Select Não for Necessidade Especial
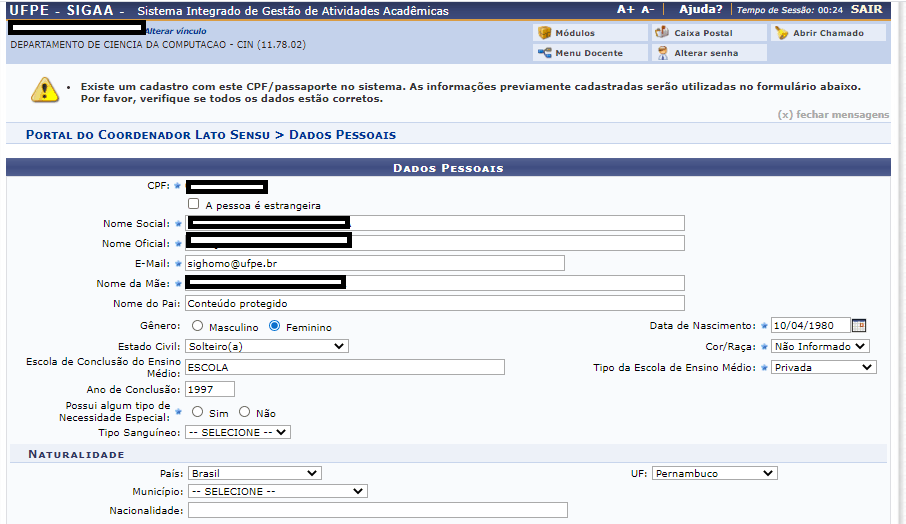The width and height of the screenshot is (906, 524). click(244, 412)
